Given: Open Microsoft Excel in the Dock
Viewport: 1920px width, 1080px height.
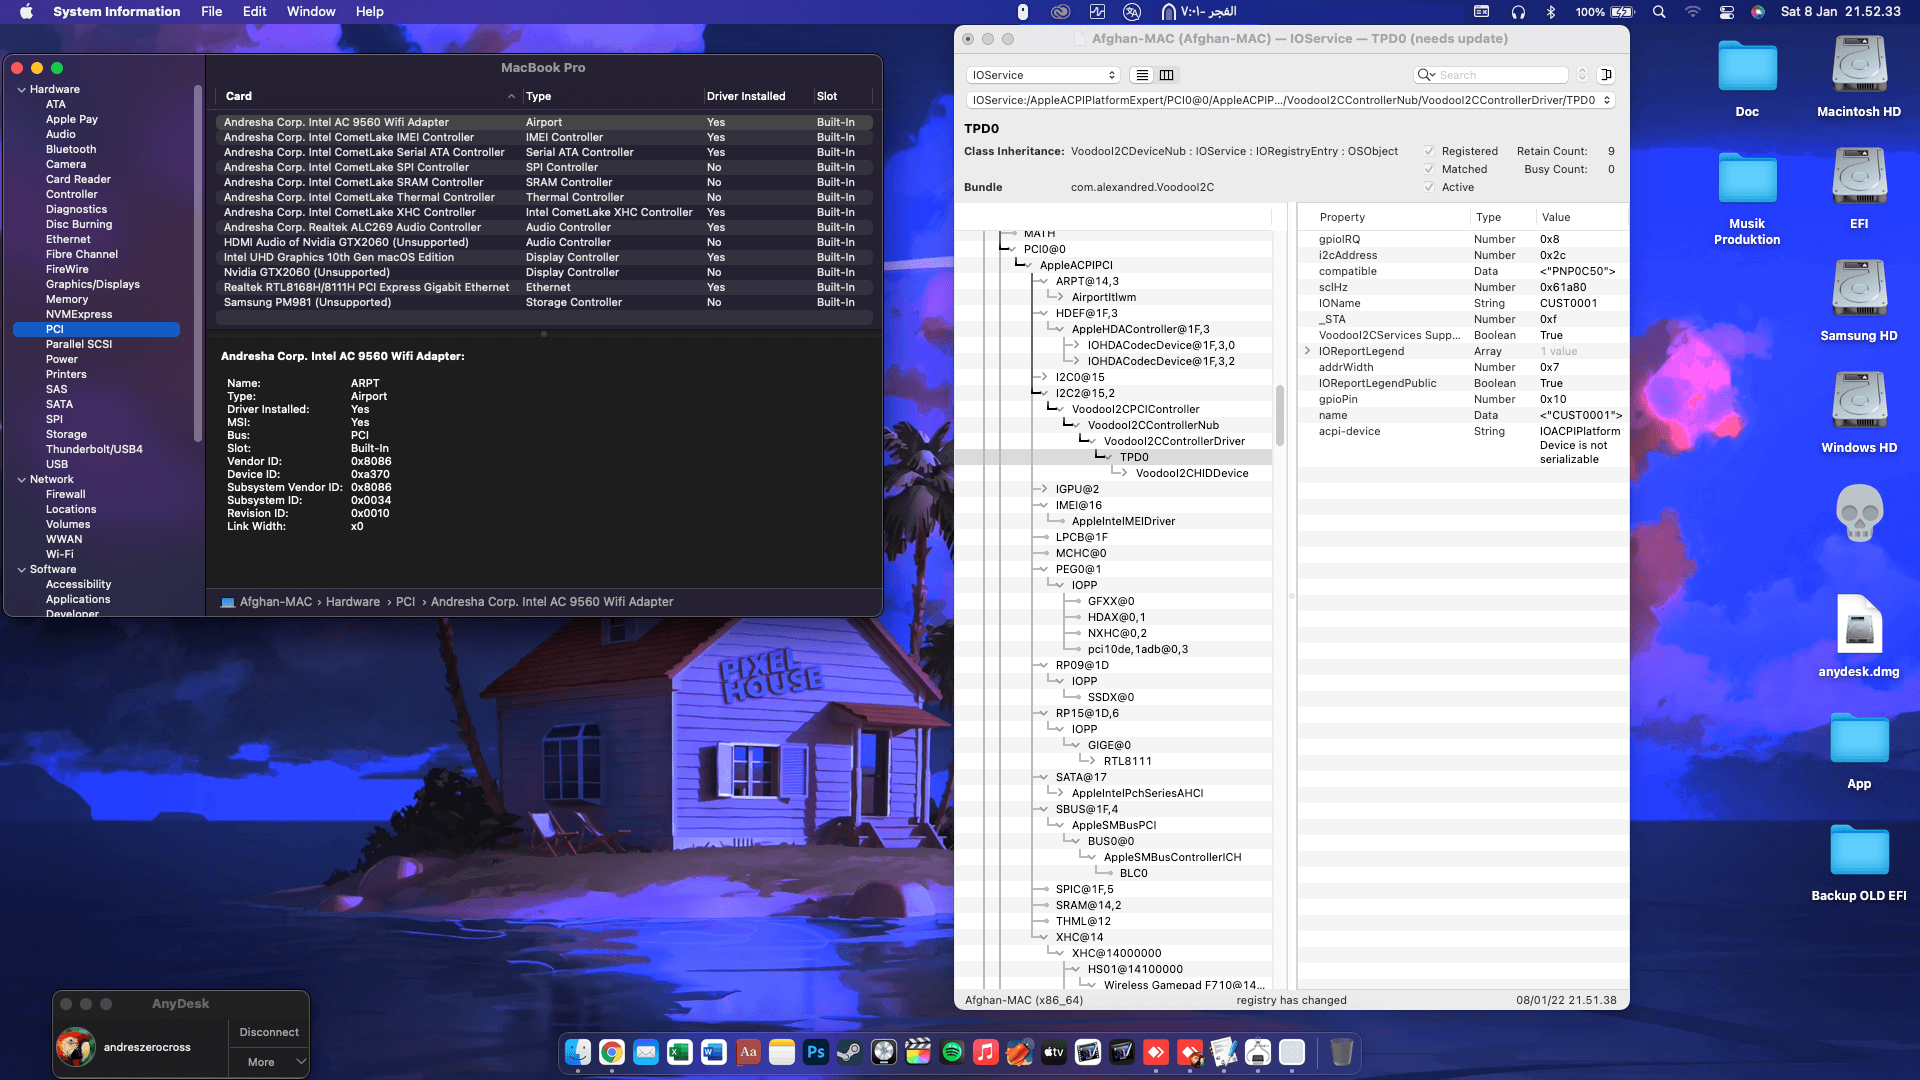Looking at the screenshot, I should pos(680,1052).
